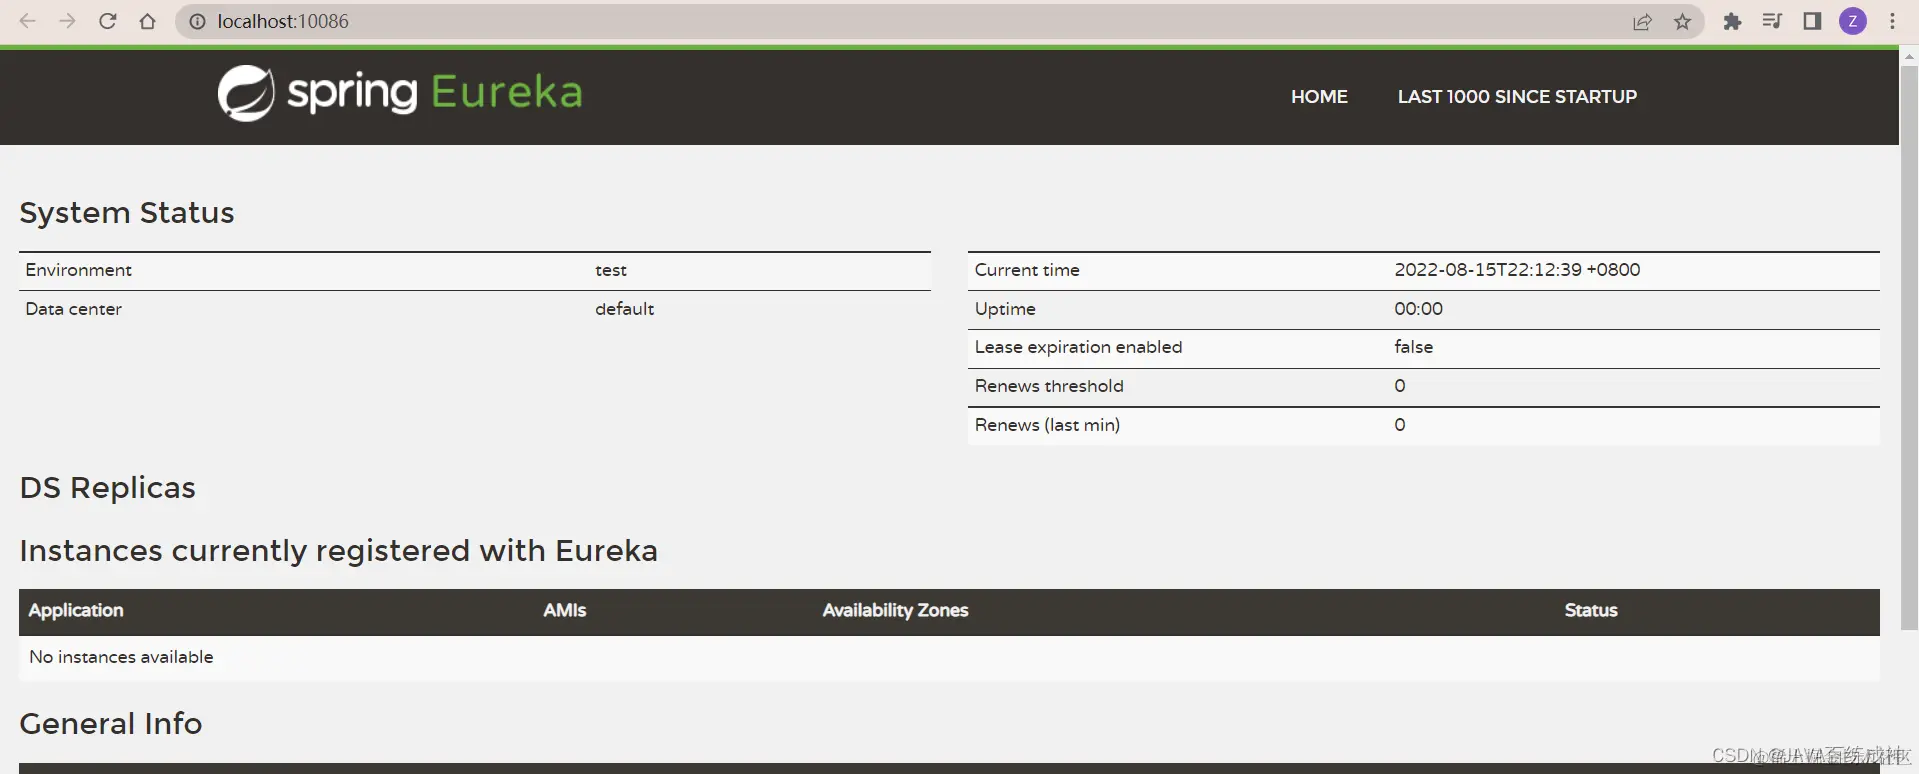1919x774 pixels.
Task: Click the Availability Zones column header
Action: (x=895, y=610)
